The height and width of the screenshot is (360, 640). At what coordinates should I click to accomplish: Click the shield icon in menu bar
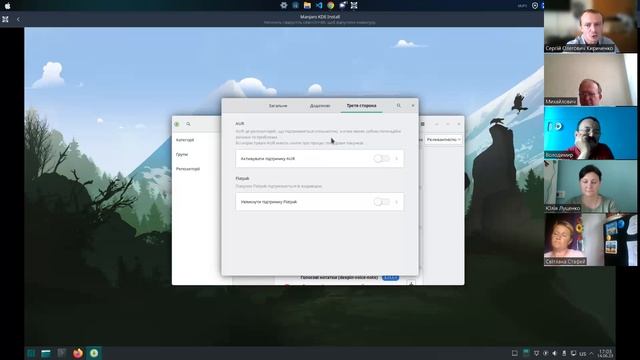click(535, 6)
